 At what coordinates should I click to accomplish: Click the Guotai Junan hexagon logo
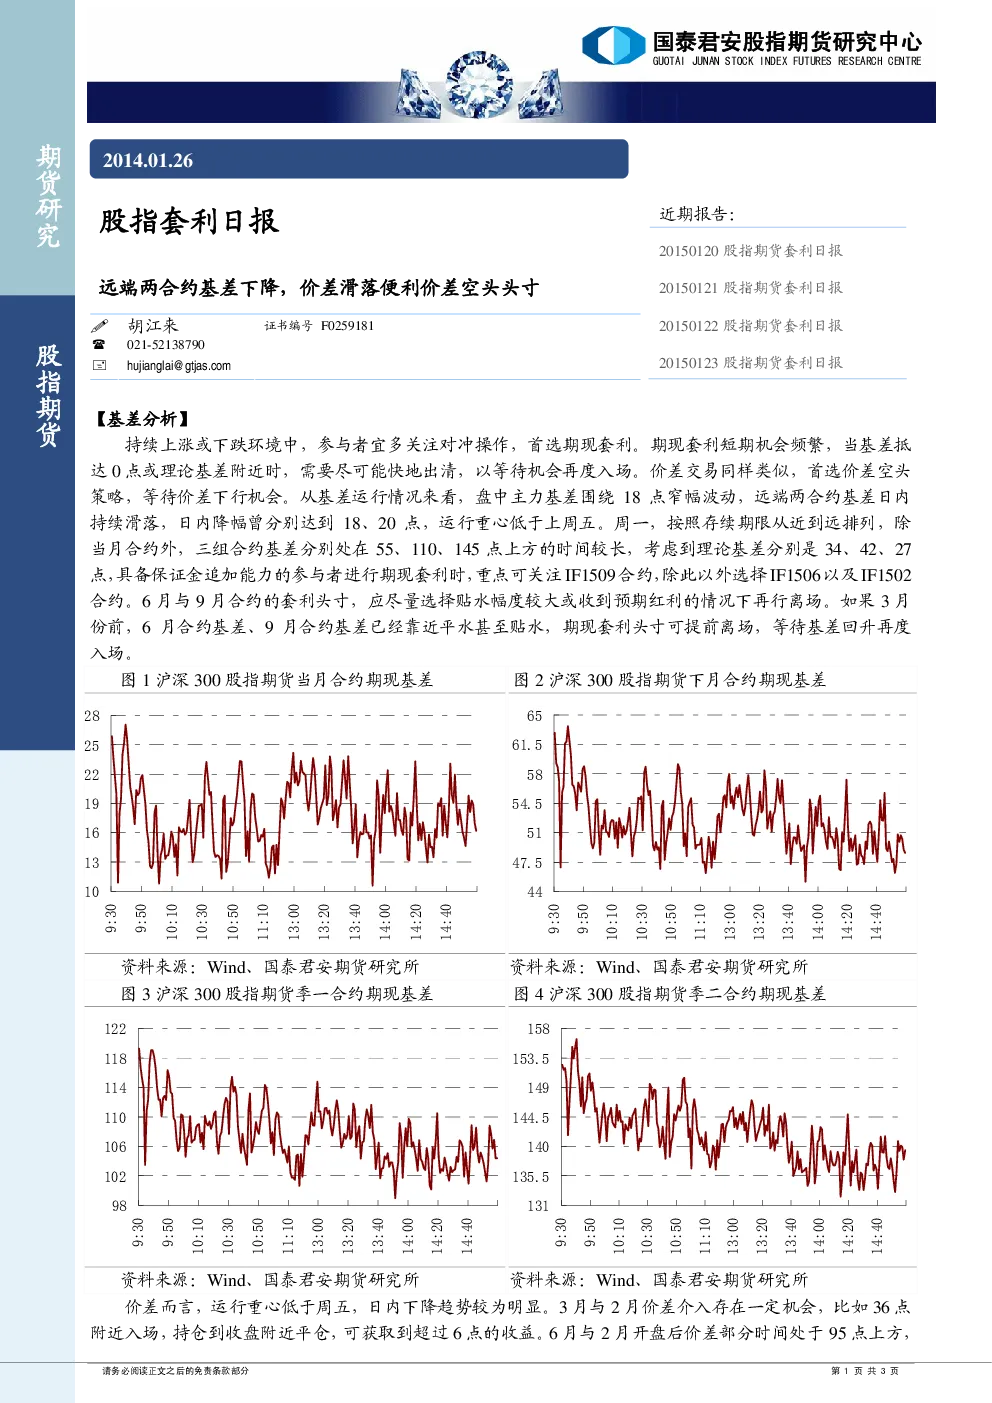613,45
